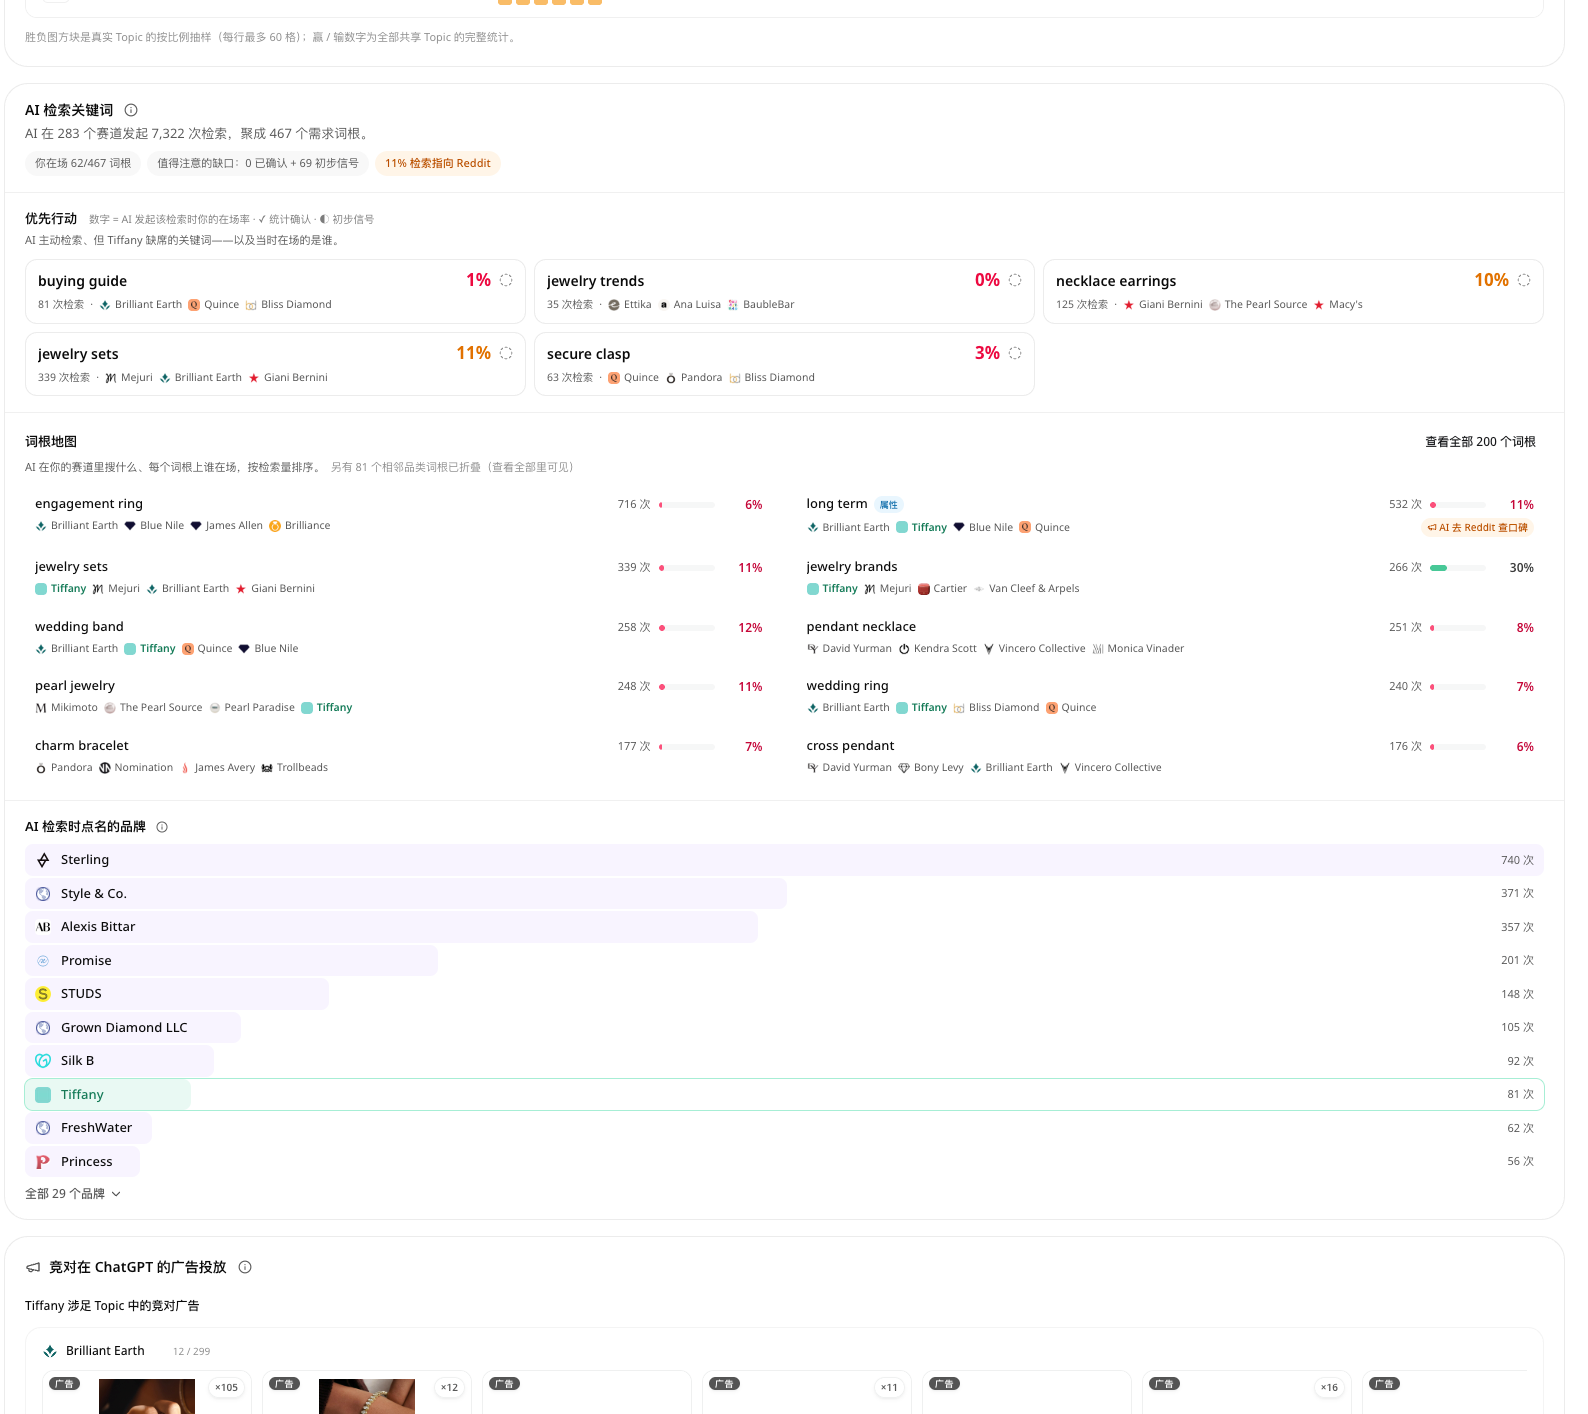The width and height of the screenshot is (1588, 1414).
Task: Click the Tiffany tag in the wedding band row
Action: [150, 649]
